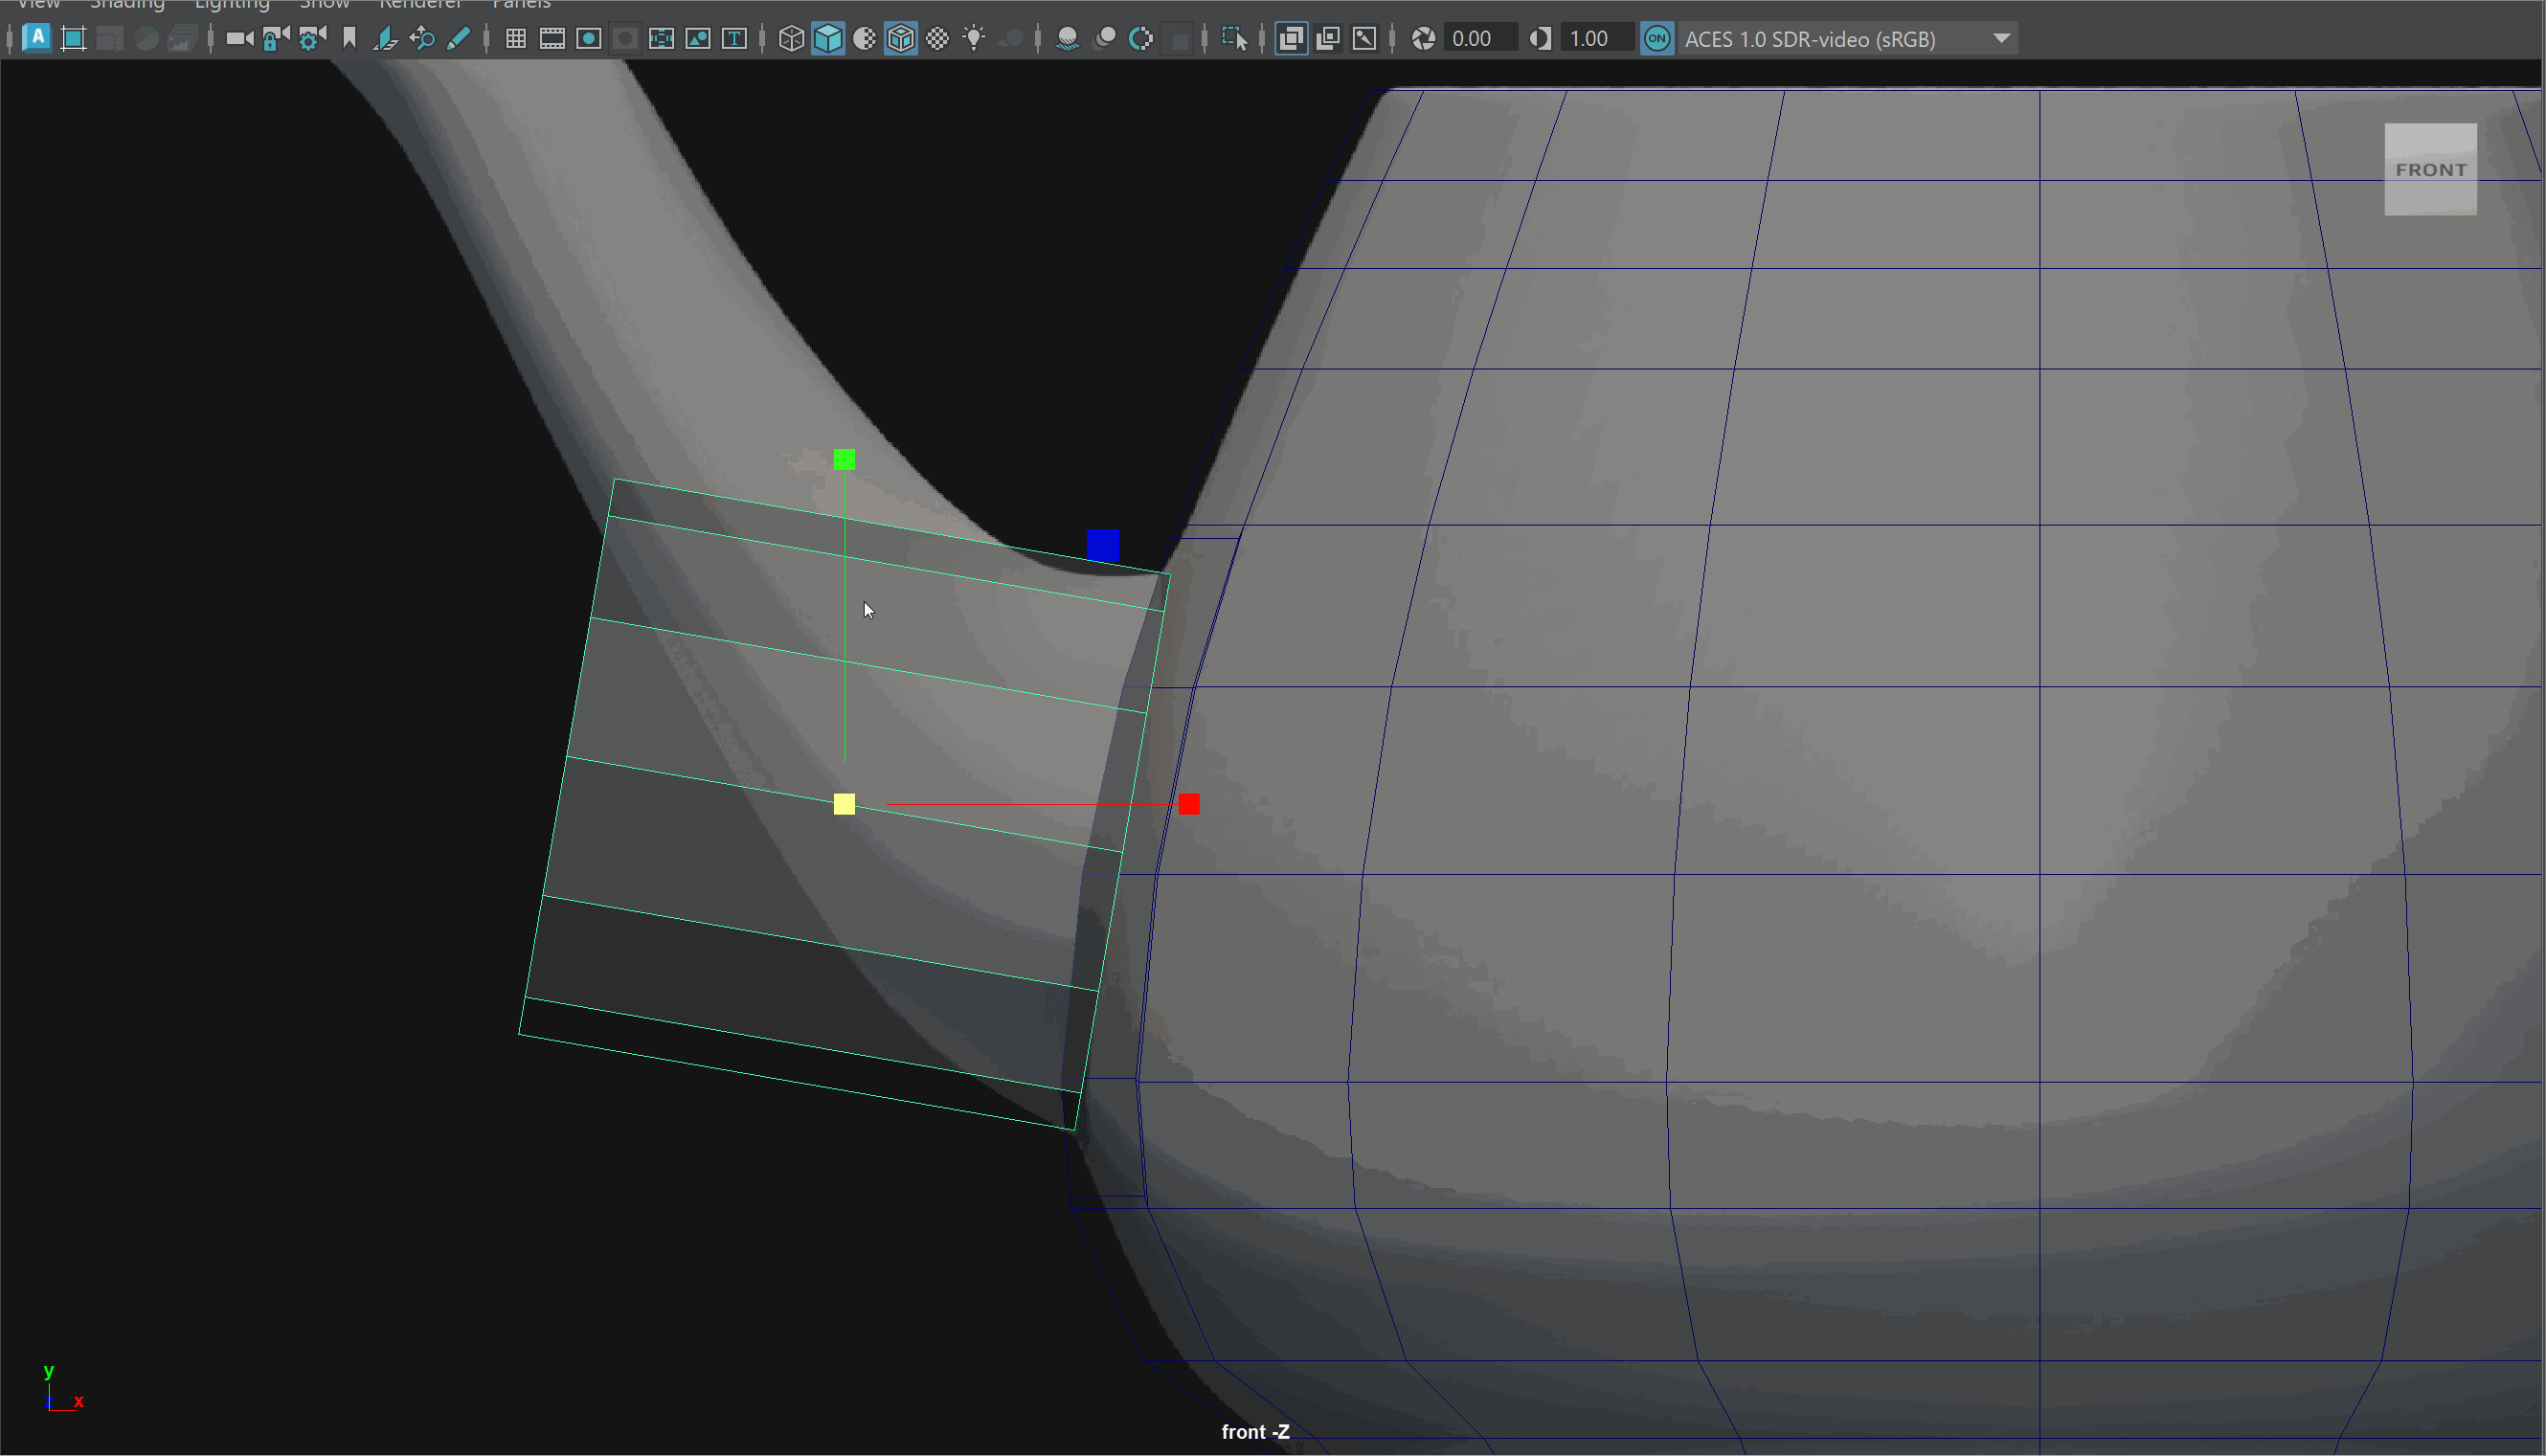This screenshot has height=1456, width=2546.
Task: Open camera attributes gear icon
Action: coord(312,39)
